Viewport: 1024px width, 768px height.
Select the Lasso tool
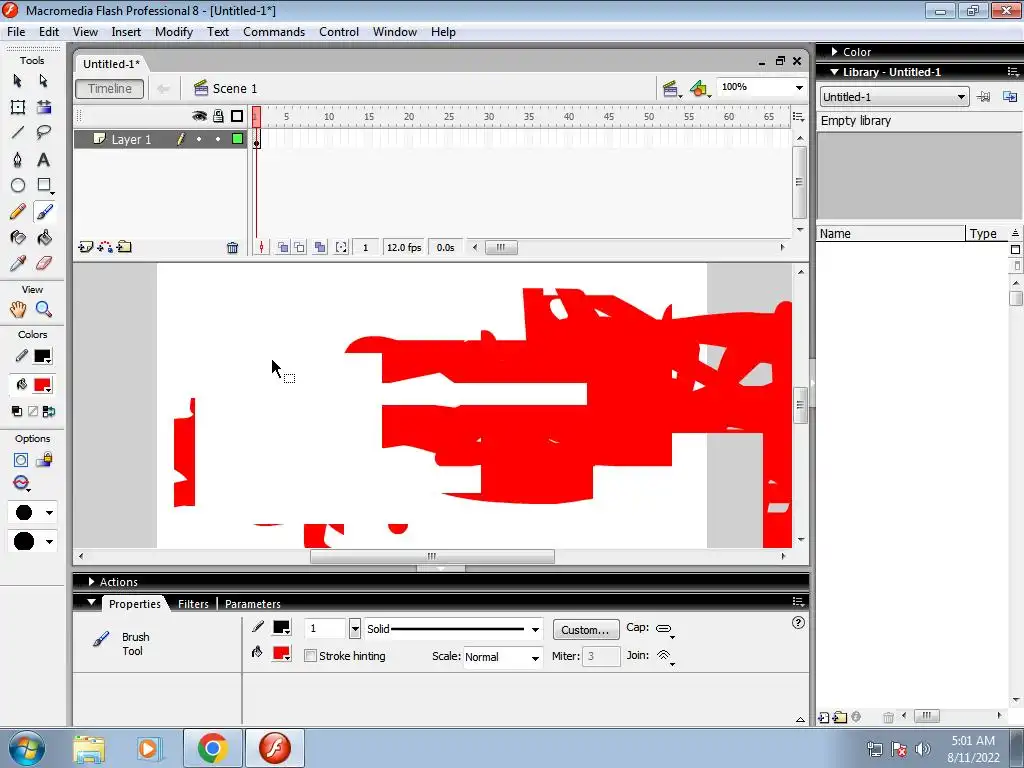point(44,133)
